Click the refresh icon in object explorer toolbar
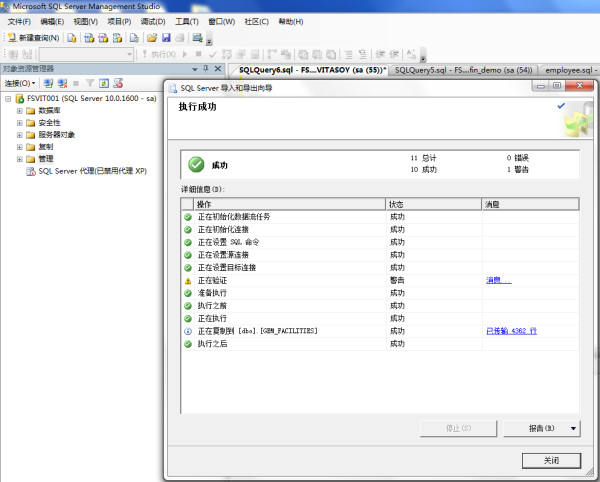This screenshot has height=482, width=600. pyautogui.click(x=104, y=83)
